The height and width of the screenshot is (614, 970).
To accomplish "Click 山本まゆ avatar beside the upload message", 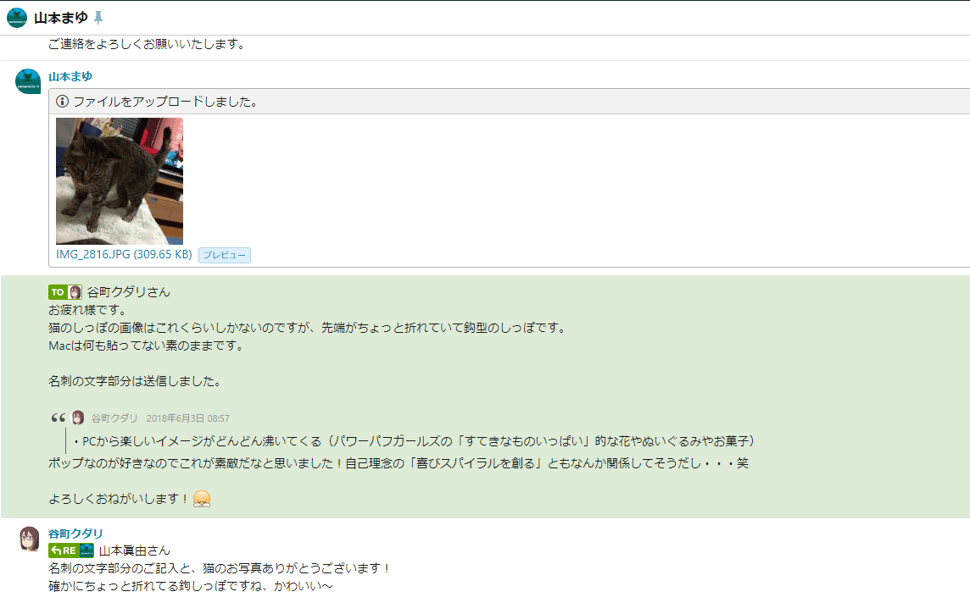I will click(28, 82).
